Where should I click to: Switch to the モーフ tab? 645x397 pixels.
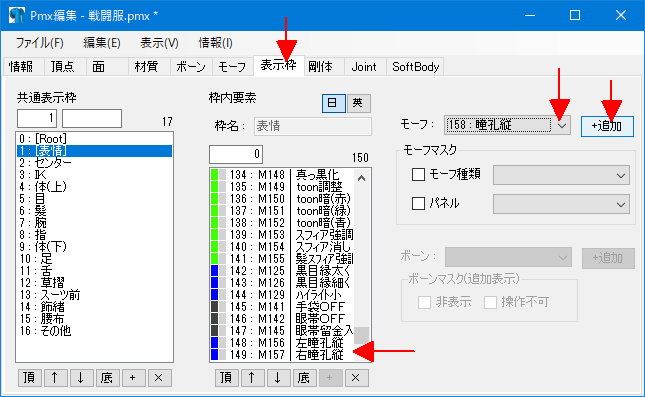(232, 67)
